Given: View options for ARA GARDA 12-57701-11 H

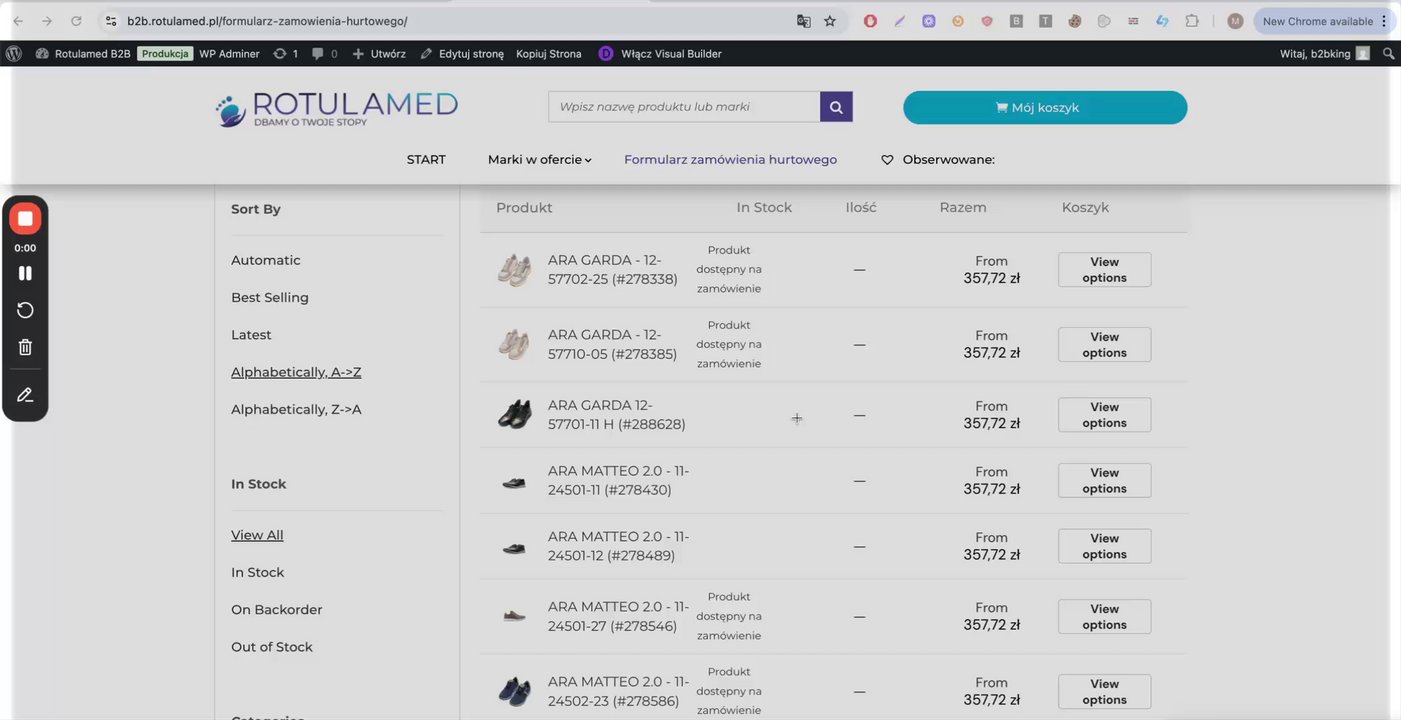Looking at the screenshot, I should 1104,415.
